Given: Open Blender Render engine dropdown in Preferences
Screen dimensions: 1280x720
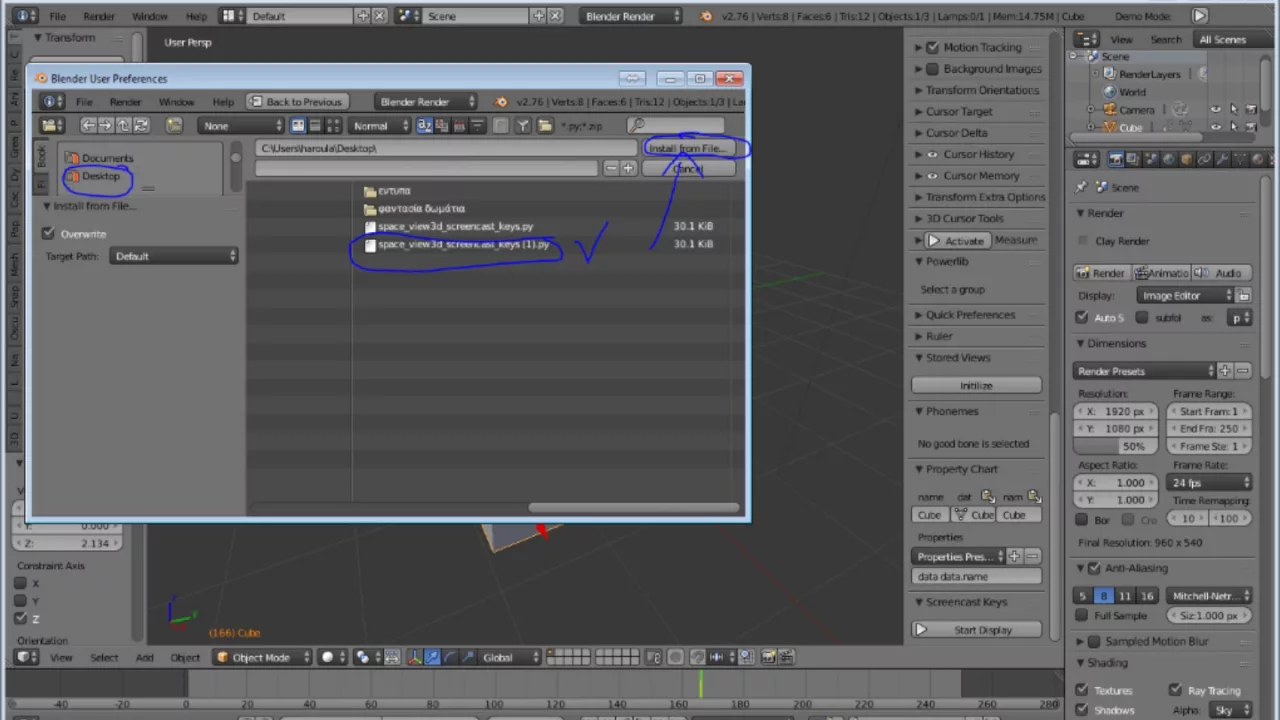Looking at the screenshot, I should click(427, 101).
